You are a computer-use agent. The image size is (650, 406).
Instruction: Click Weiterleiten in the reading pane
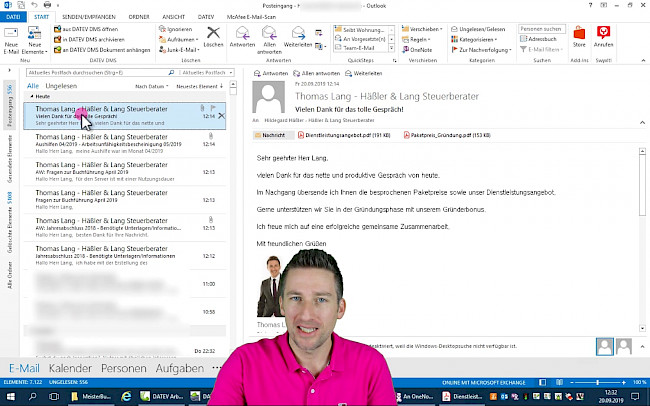coord(364,73)
